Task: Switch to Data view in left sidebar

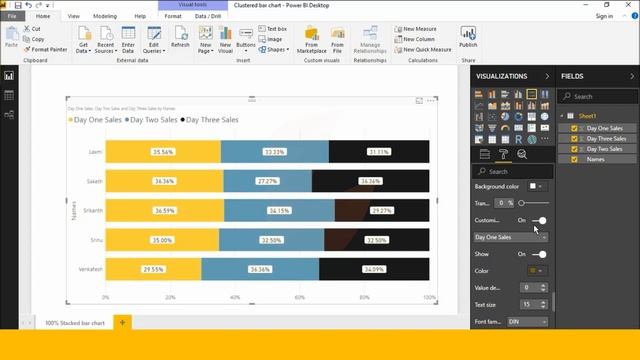Action: pos(9,96)
